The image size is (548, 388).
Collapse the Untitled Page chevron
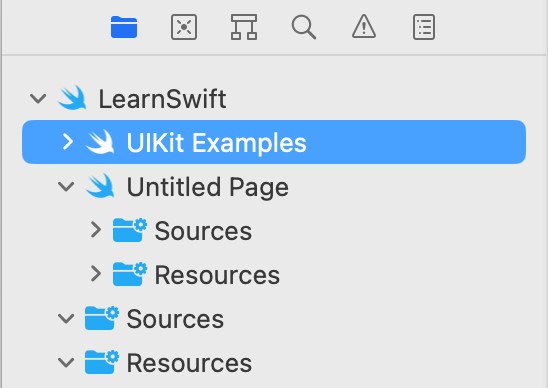click(x=66, y=187)
